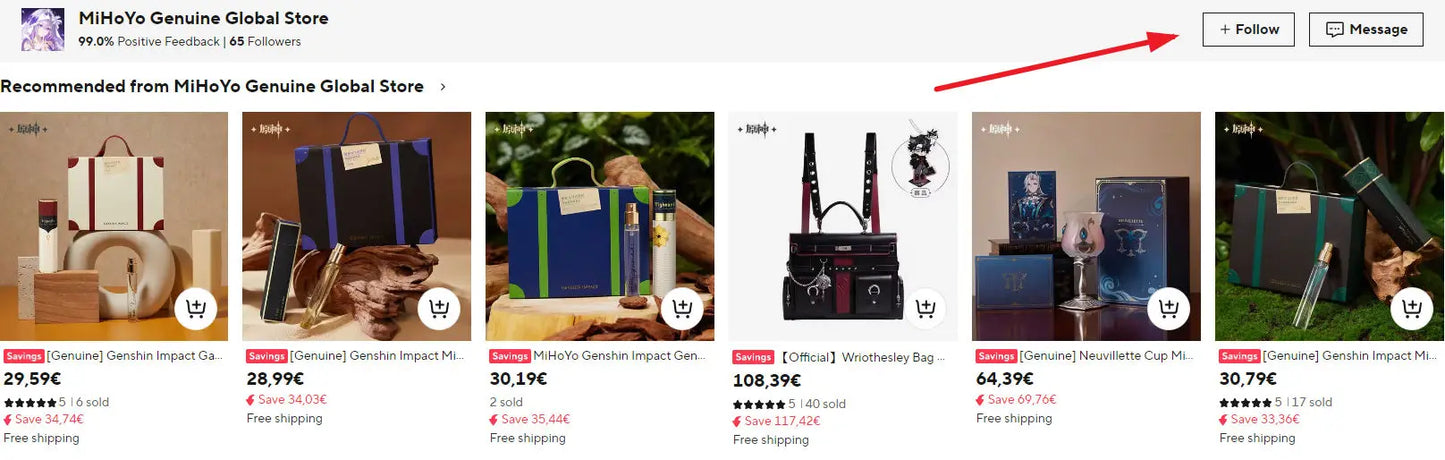Open the Recommended from MiHoYo Genuine Global Store heading
This screenshot has height=460, width=1445.
pos(212,87)
